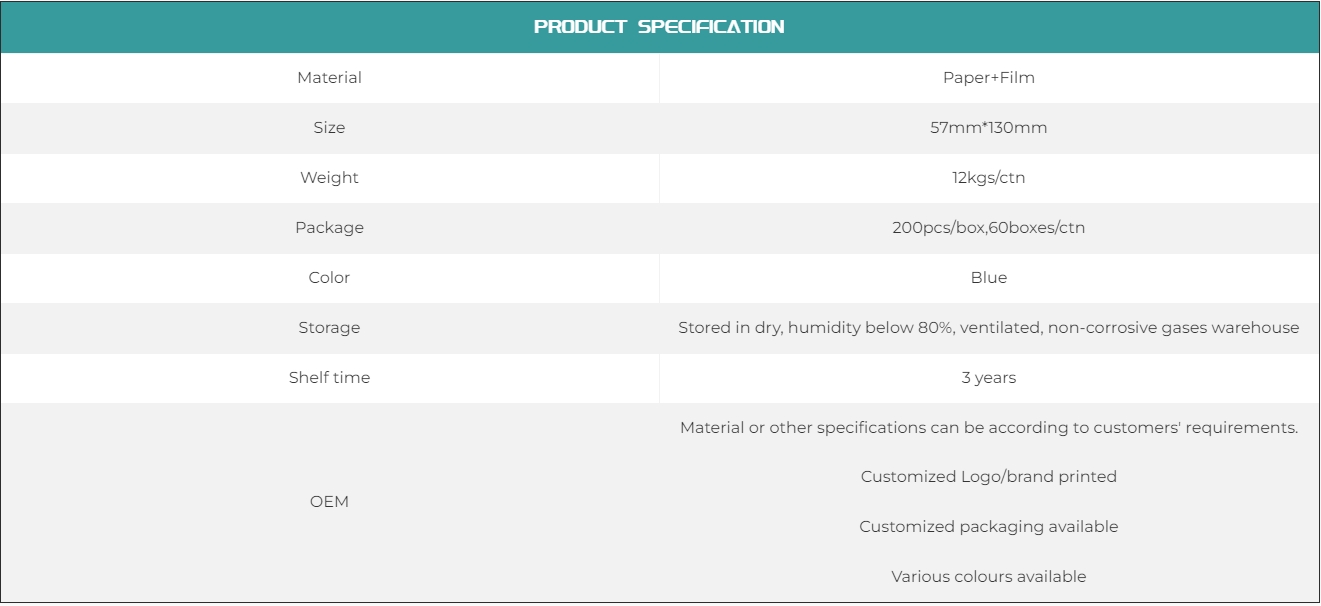
Task: Select the Package row label
Action: coord(329,228)
